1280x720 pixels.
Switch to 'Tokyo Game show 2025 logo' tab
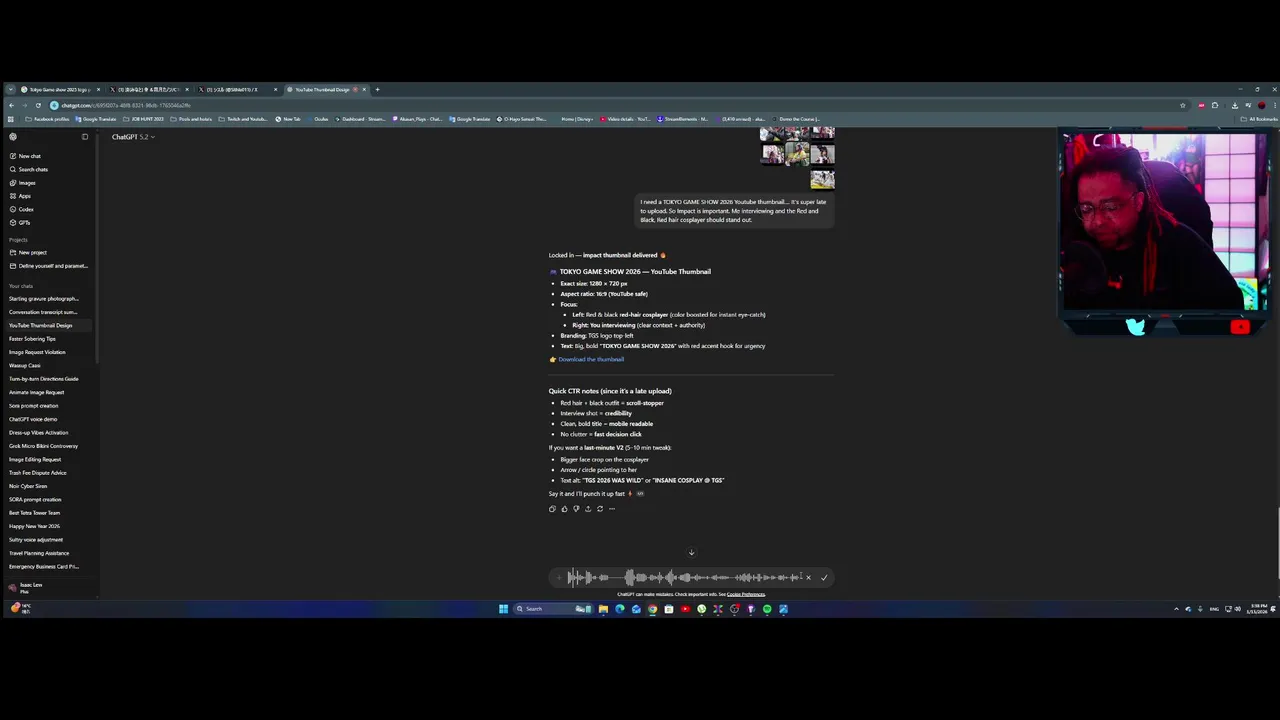(59, 90)
